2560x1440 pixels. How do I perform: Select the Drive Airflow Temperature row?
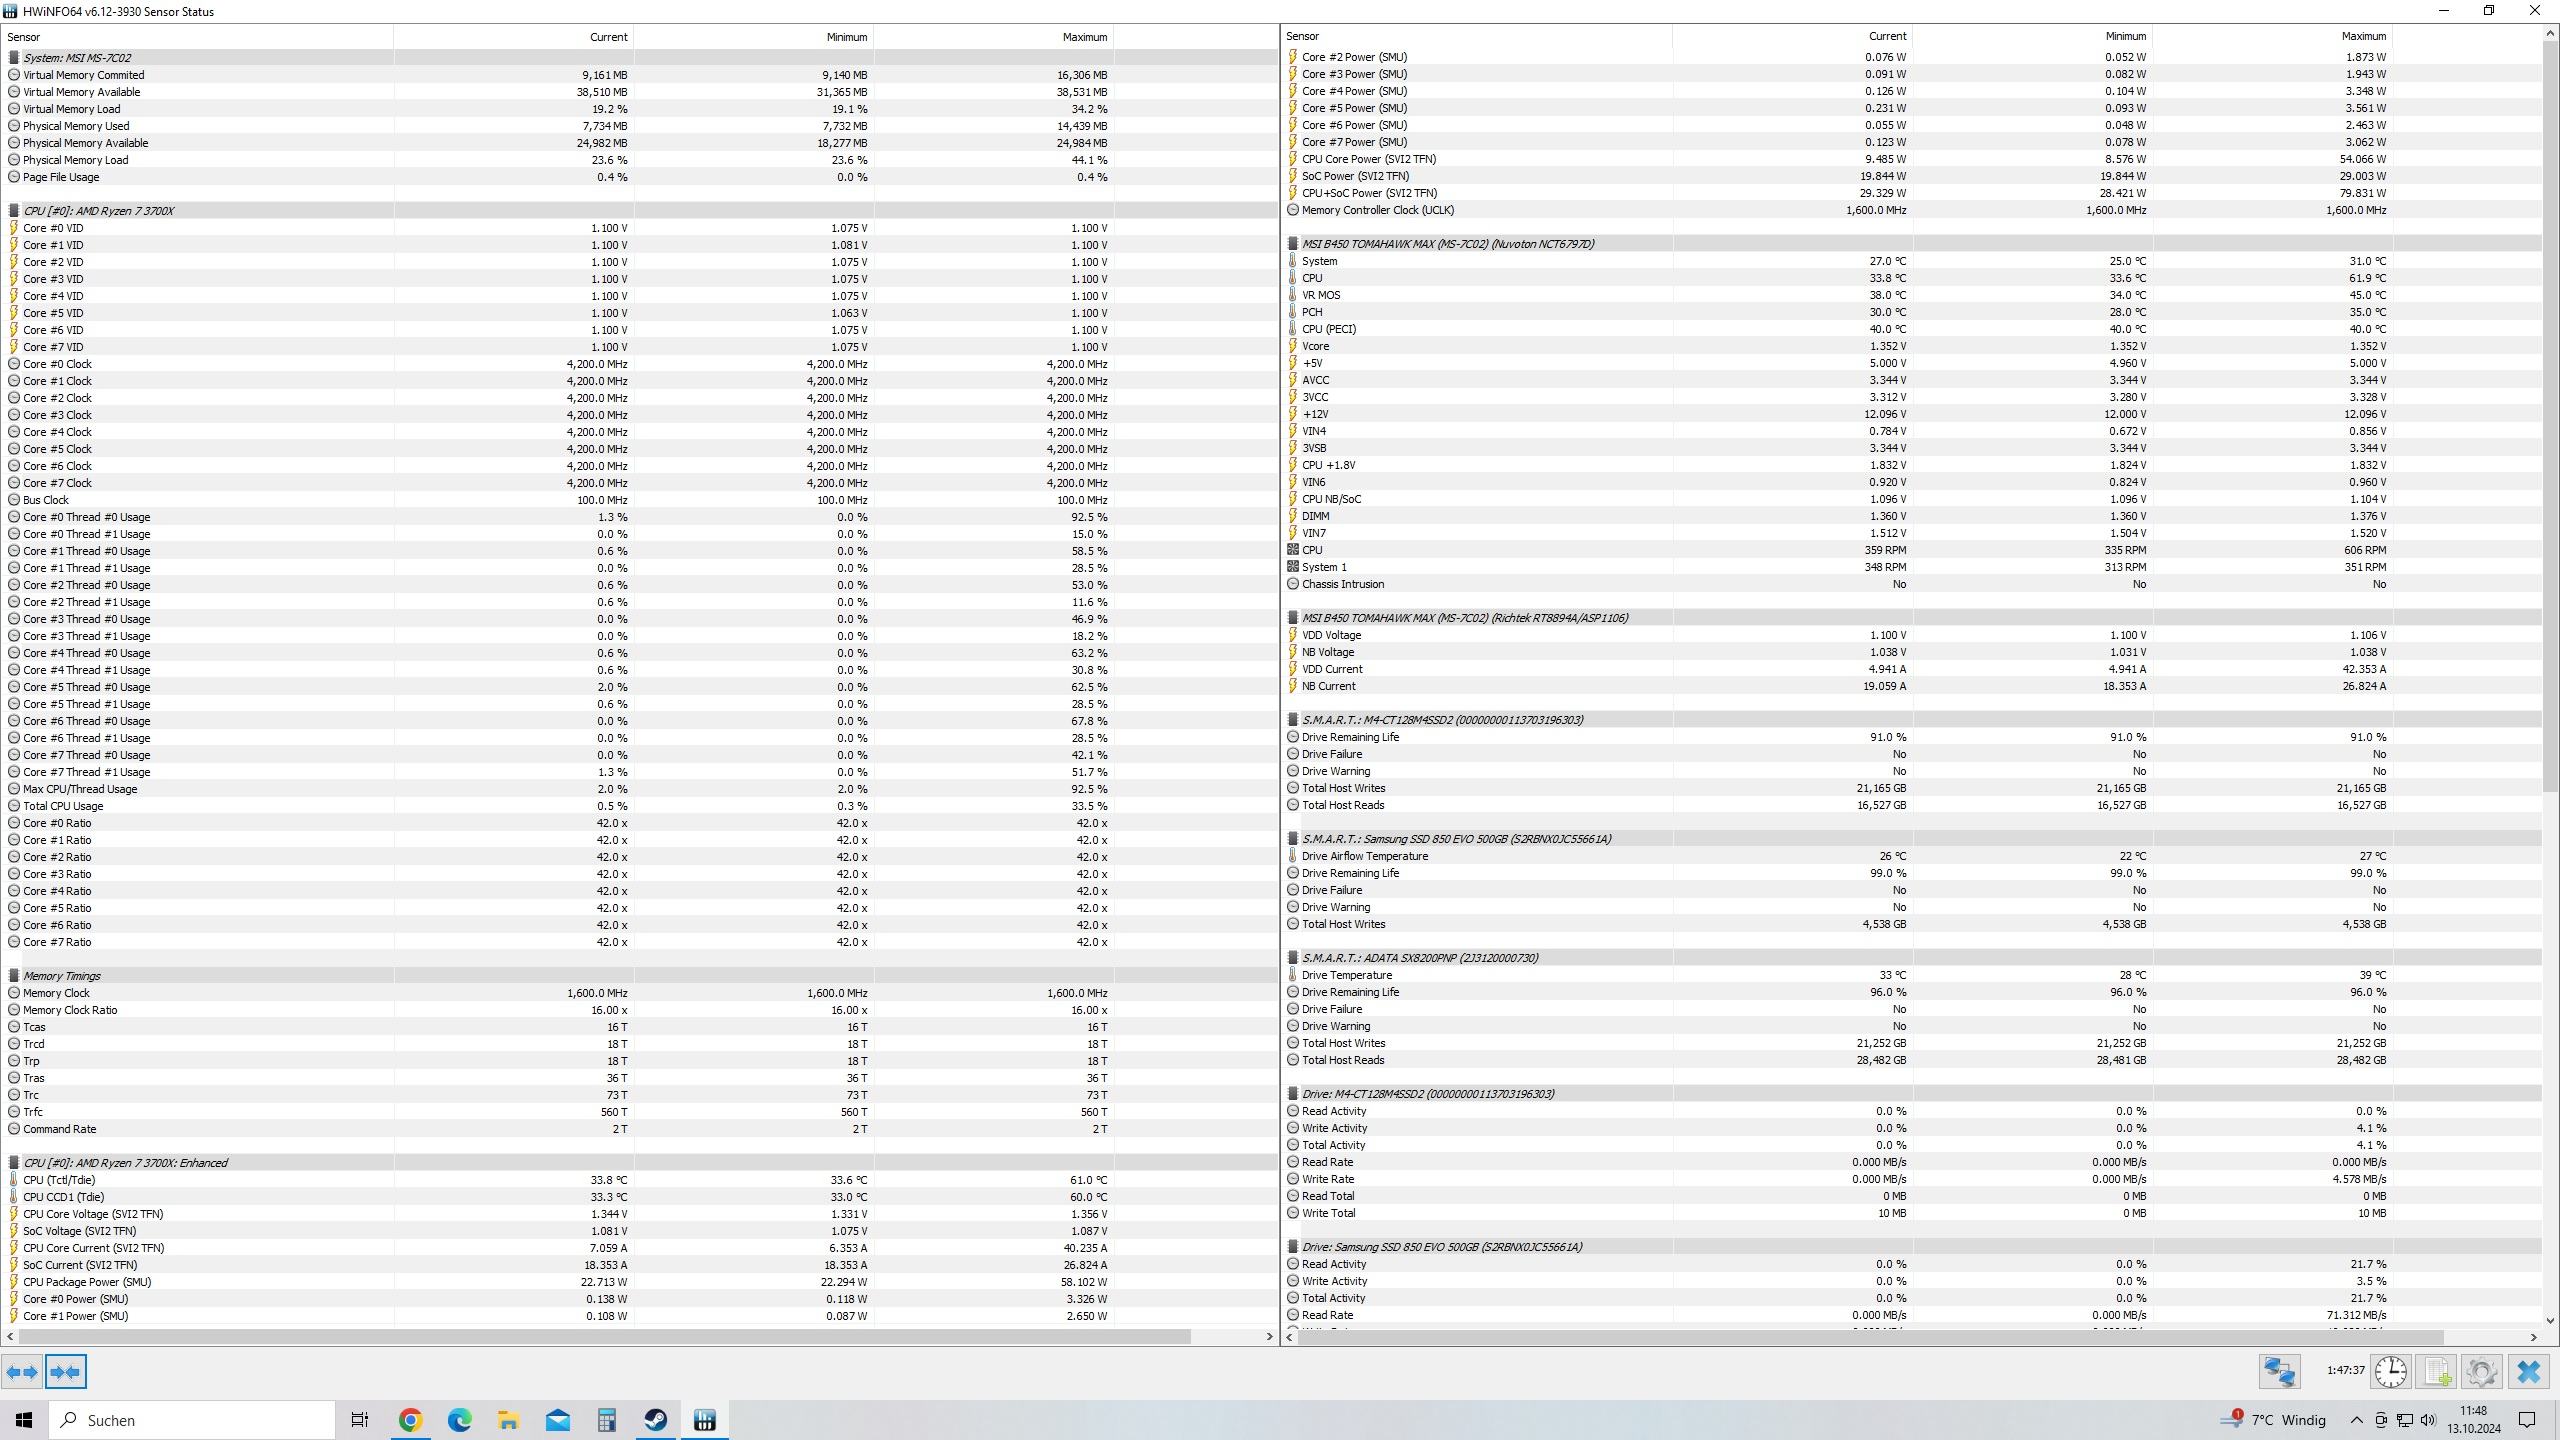click(x=1912, y=856)
